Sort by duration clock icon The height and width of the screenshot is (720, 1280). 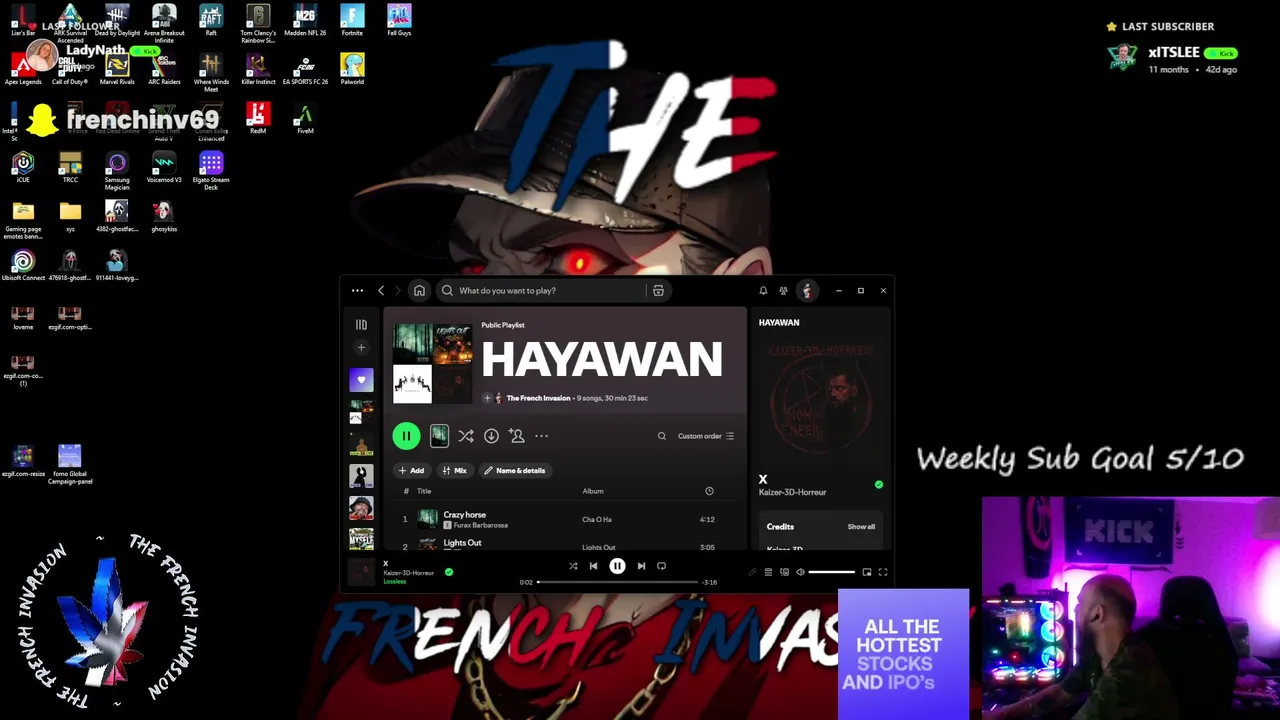click(709, 491)
